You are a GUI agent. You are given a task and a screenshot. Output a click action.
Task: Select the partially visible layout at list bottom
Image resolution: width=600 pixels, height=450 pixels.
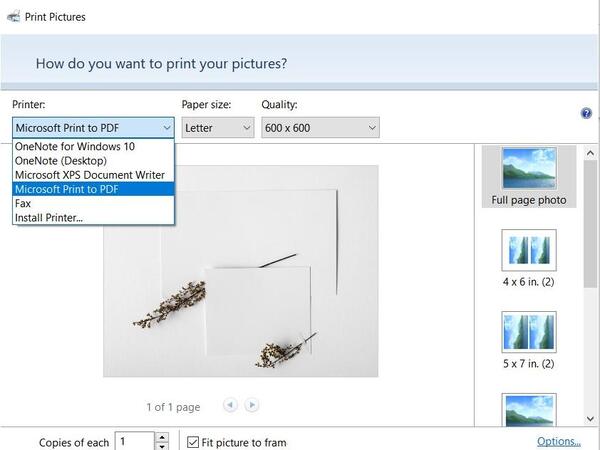[x=529, y=409]
